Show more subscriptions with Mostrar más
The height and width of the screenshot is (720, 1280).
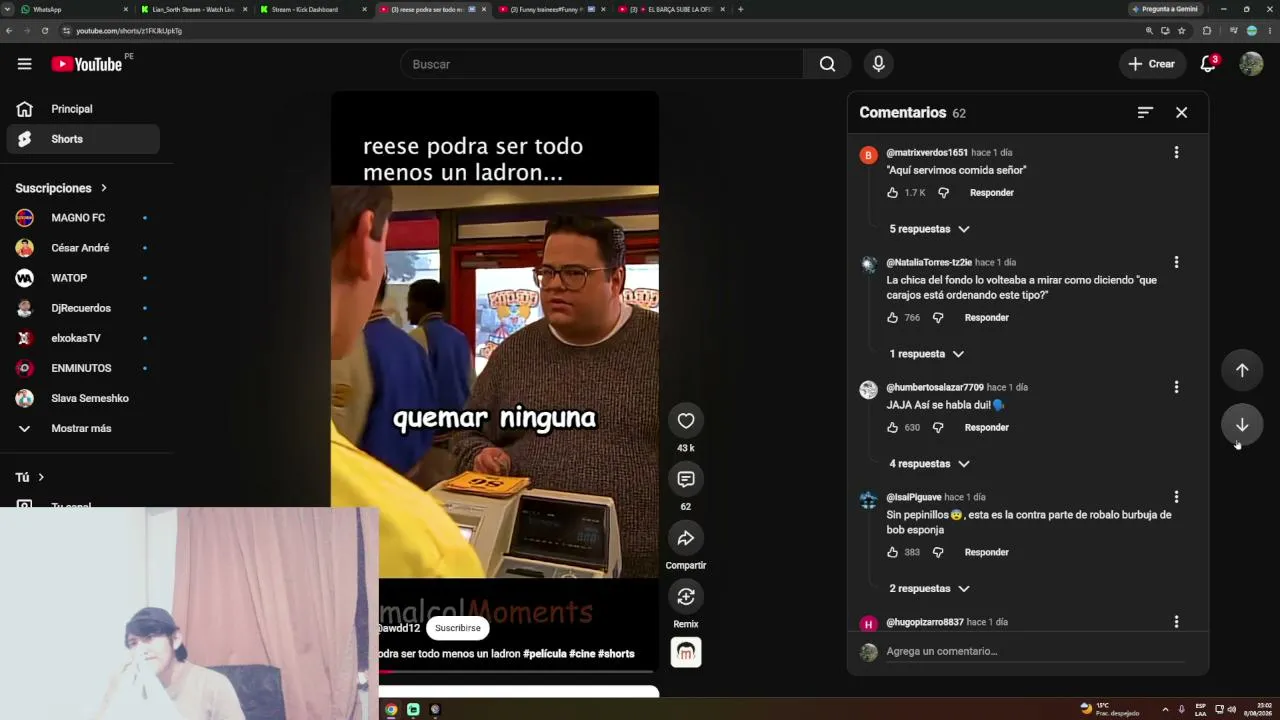tap(83, 428)
